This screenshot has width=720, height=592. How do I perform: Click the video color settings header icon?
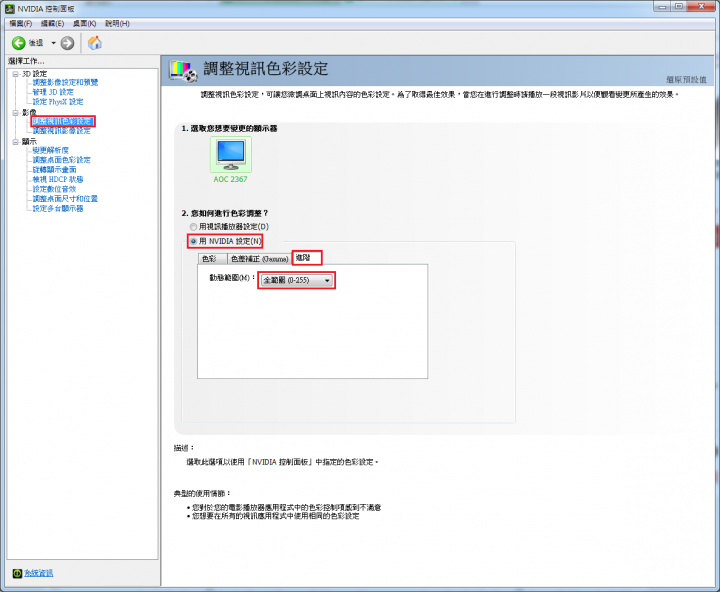pyautogui.click(x=183, y=71)
